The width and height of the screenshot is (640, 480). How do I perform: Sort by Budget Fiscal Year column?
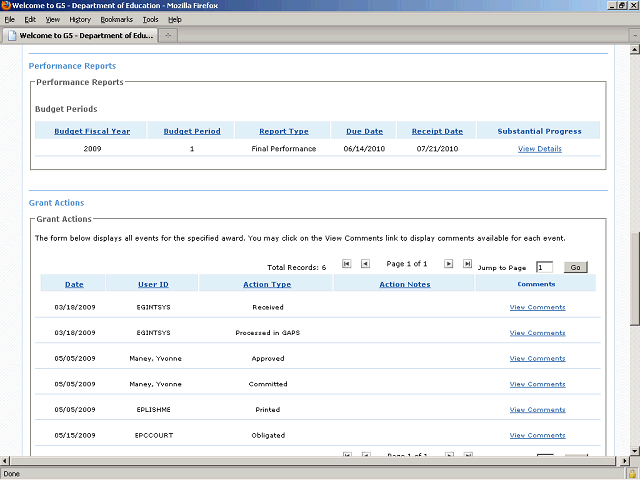click(x=92, y=131)
